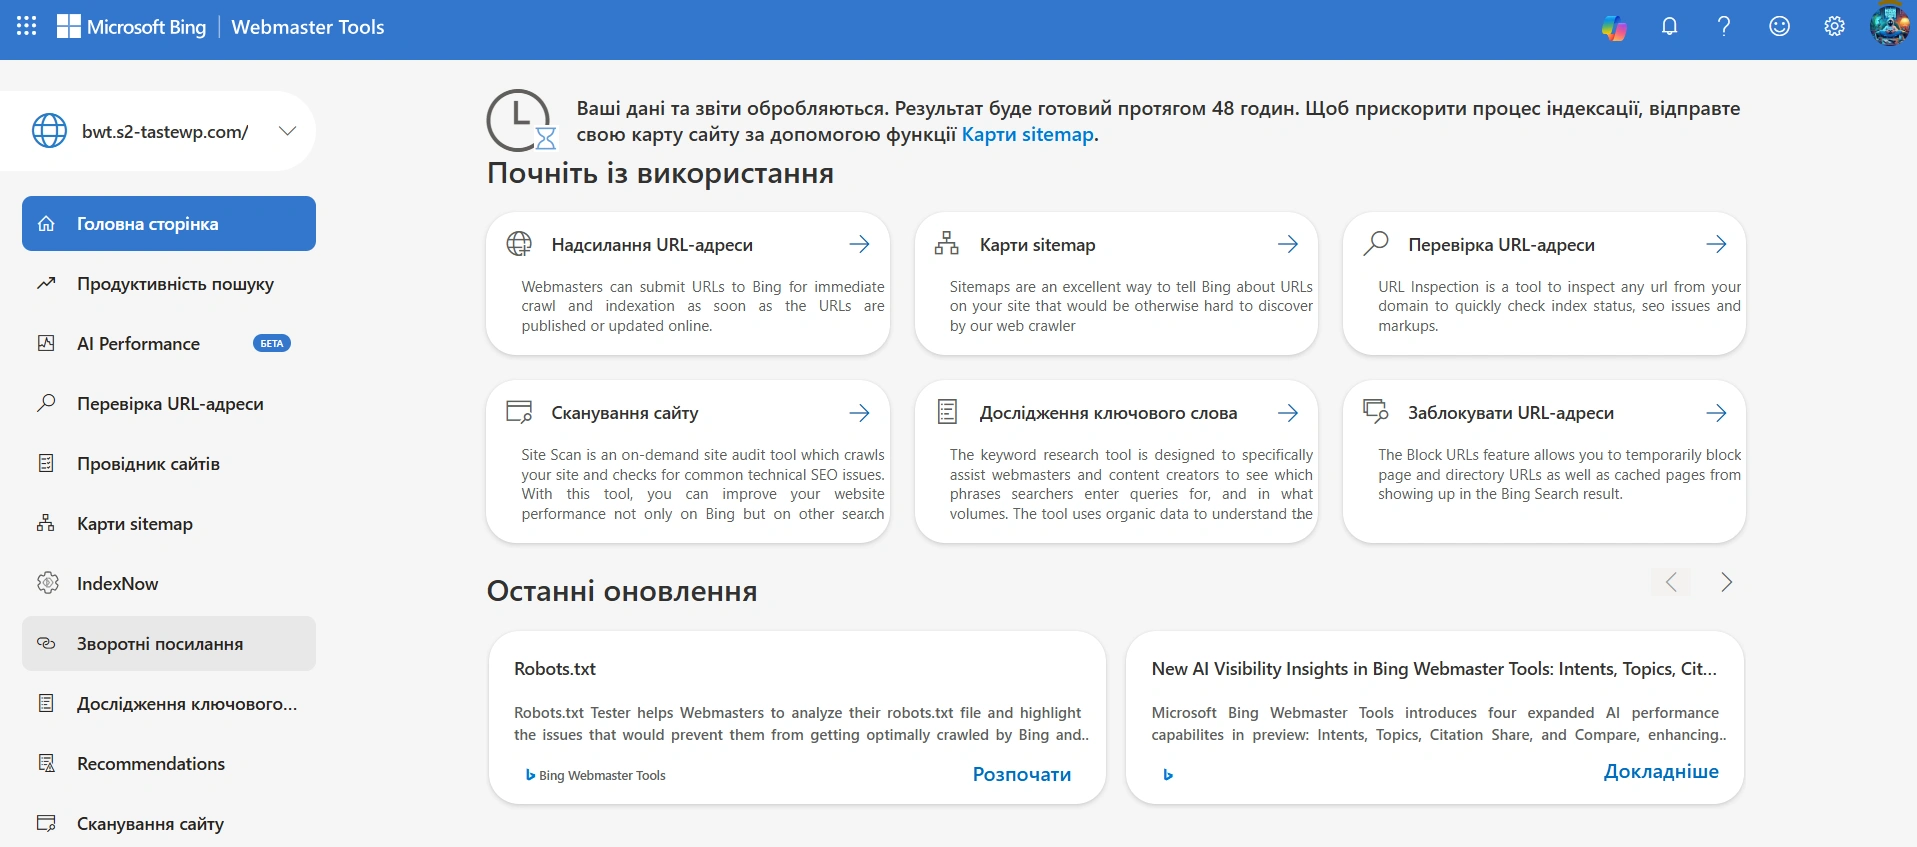
Task: Open Заблокувати URL-адреси card title
Action: point(1511,413)
